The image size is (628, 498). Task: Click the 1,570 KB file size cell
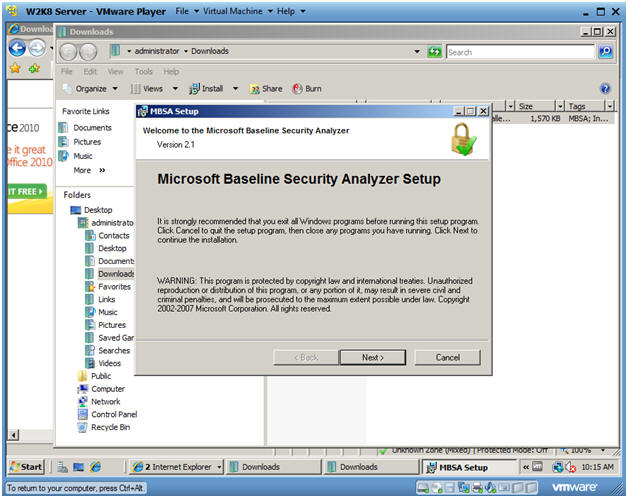(x=545, y=119)
